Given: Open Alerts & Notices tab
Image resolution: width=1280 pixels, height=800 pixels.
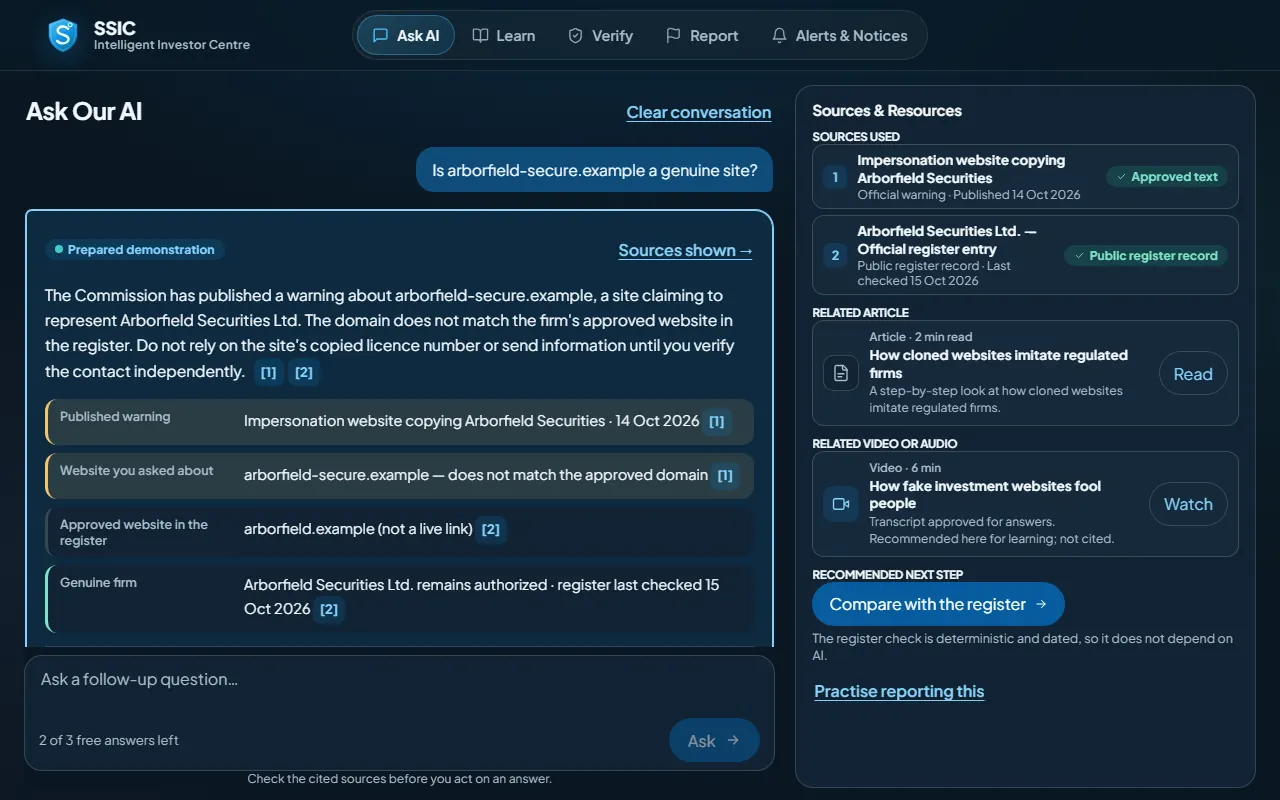Looking at the screenshot, I should click(840, 36).
